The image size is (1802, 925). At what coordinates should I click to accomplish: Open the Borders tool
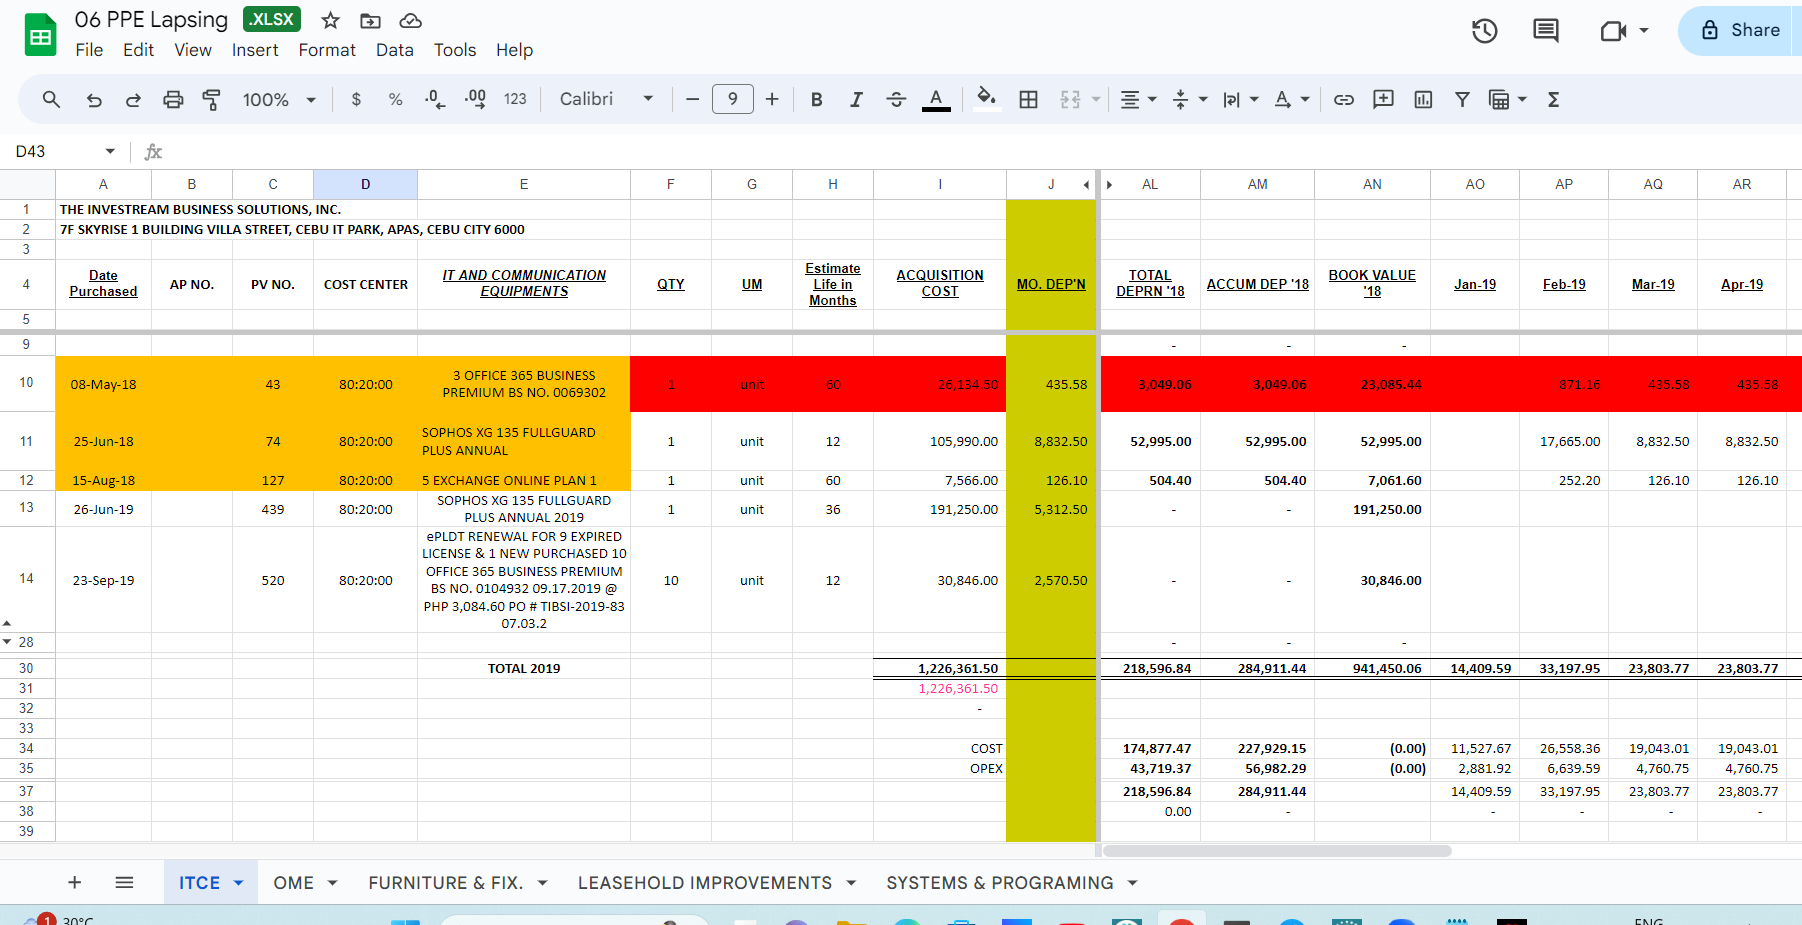1028,99
